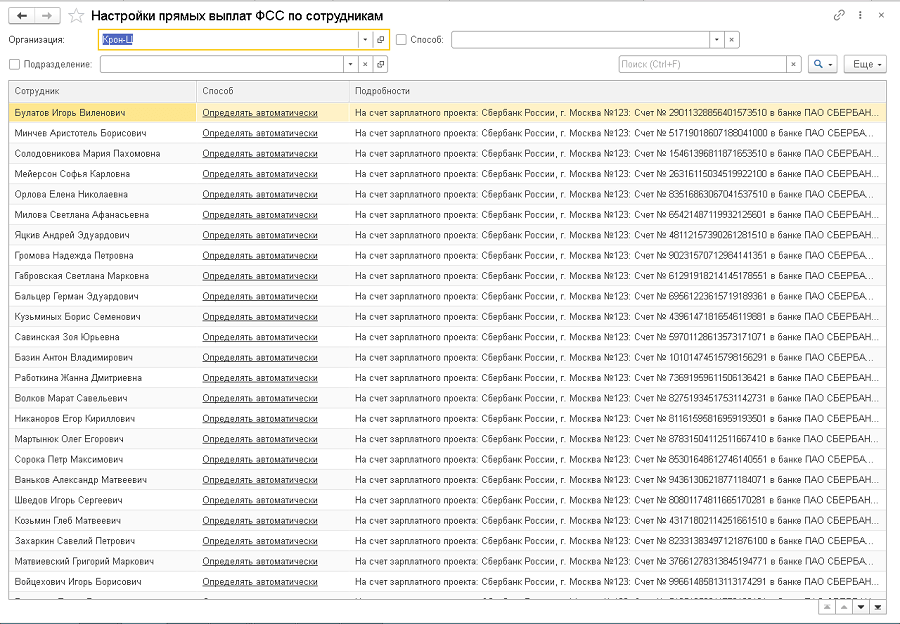Enable the Подразделение filter checkbox

pyautogui.click(x=14, y=64)
